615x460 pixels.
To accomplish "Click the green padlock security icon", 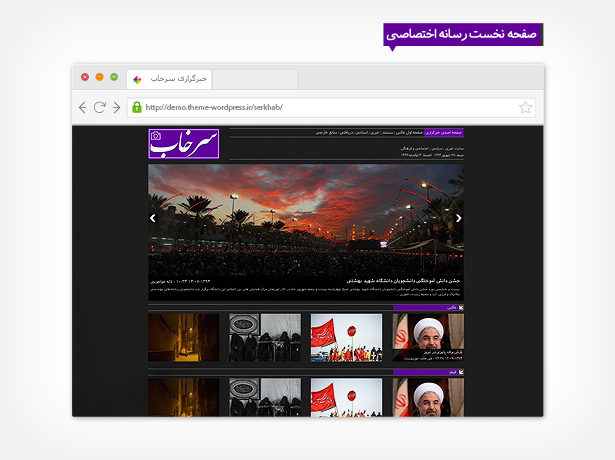I will point(137,108).
